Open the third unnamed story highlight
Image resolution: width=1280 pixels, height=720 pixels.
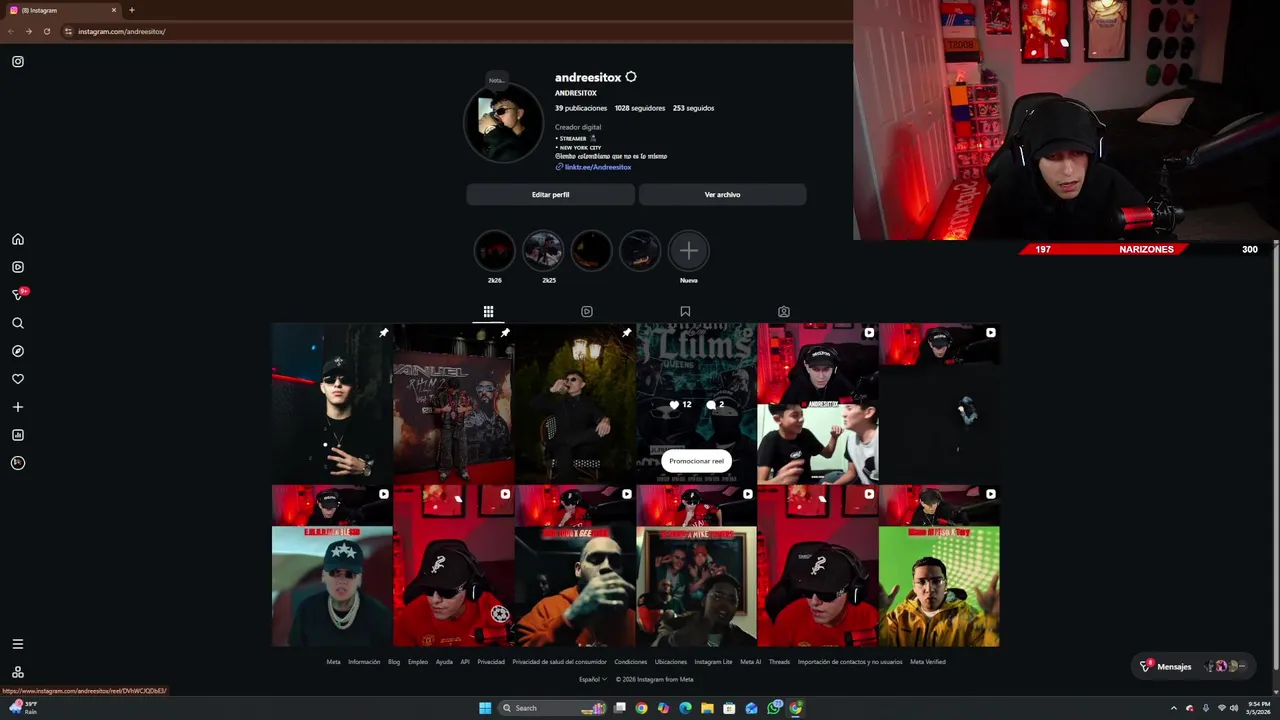tap(591, 251)
